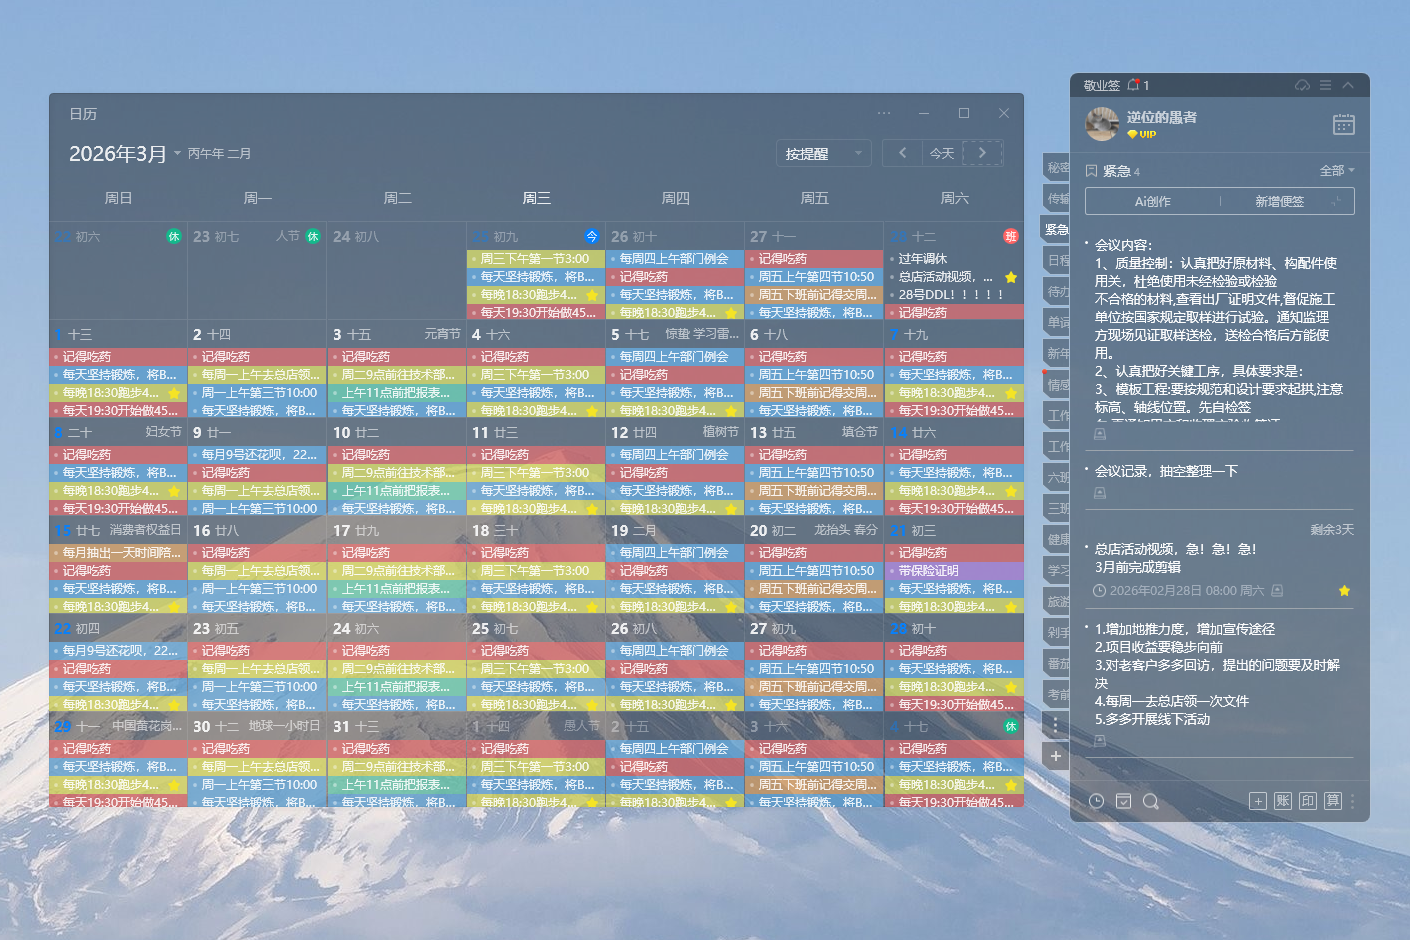This screenshot has height=940, width=1410.
Task: Star the 总店活动视频 note
Action: (1344, 591)
